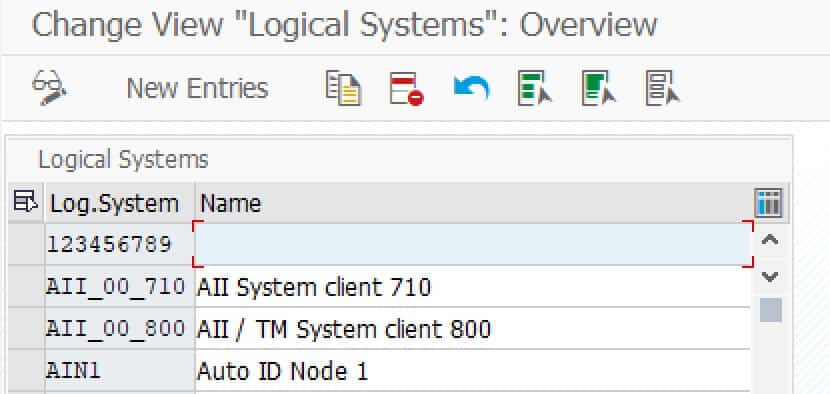The image size is (830, 394).
Task: Click the Select All icon
Action: [535, 88]
